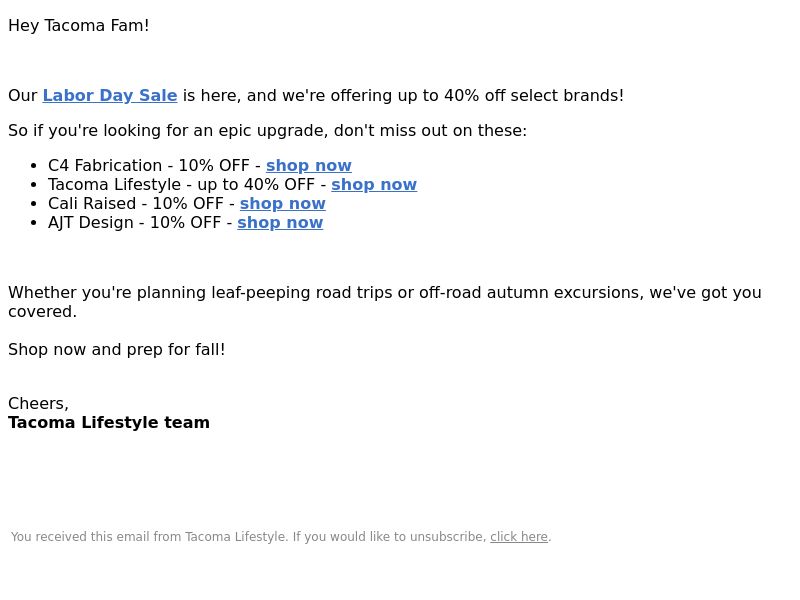Open the Labor Day Sale link
Image resolution: width=800 pixels, height=600 pixels.
(110, 95)
